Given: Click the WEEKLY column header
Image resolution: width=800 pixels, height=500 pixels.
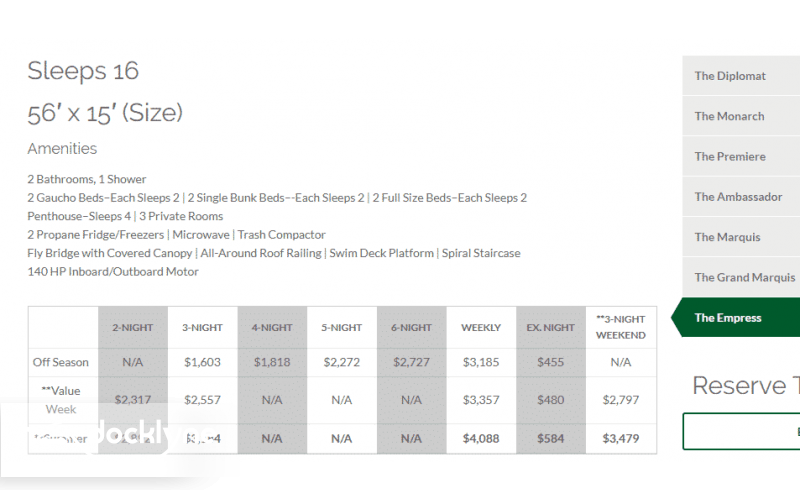Looking at the screenshot, I should (x=481, y=327).
